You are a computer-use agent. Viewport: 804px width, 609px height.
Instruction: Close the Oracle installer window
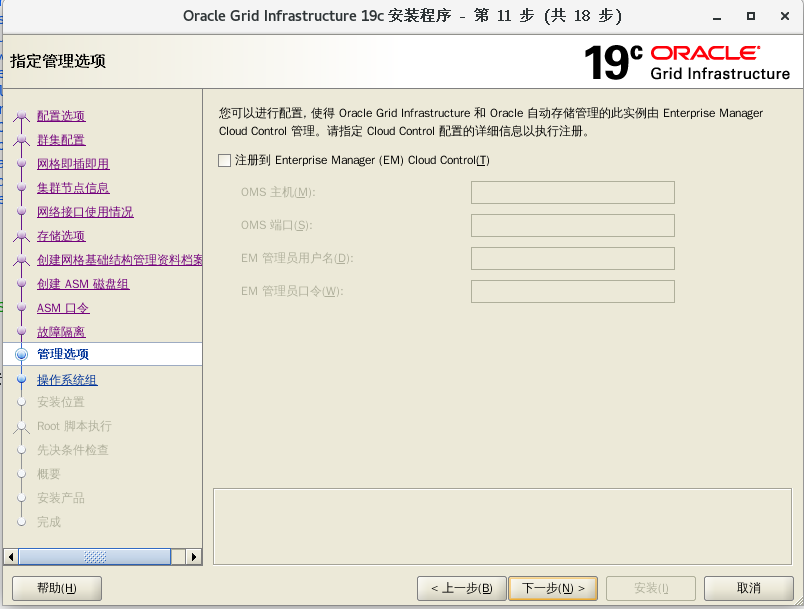(785, 16)
